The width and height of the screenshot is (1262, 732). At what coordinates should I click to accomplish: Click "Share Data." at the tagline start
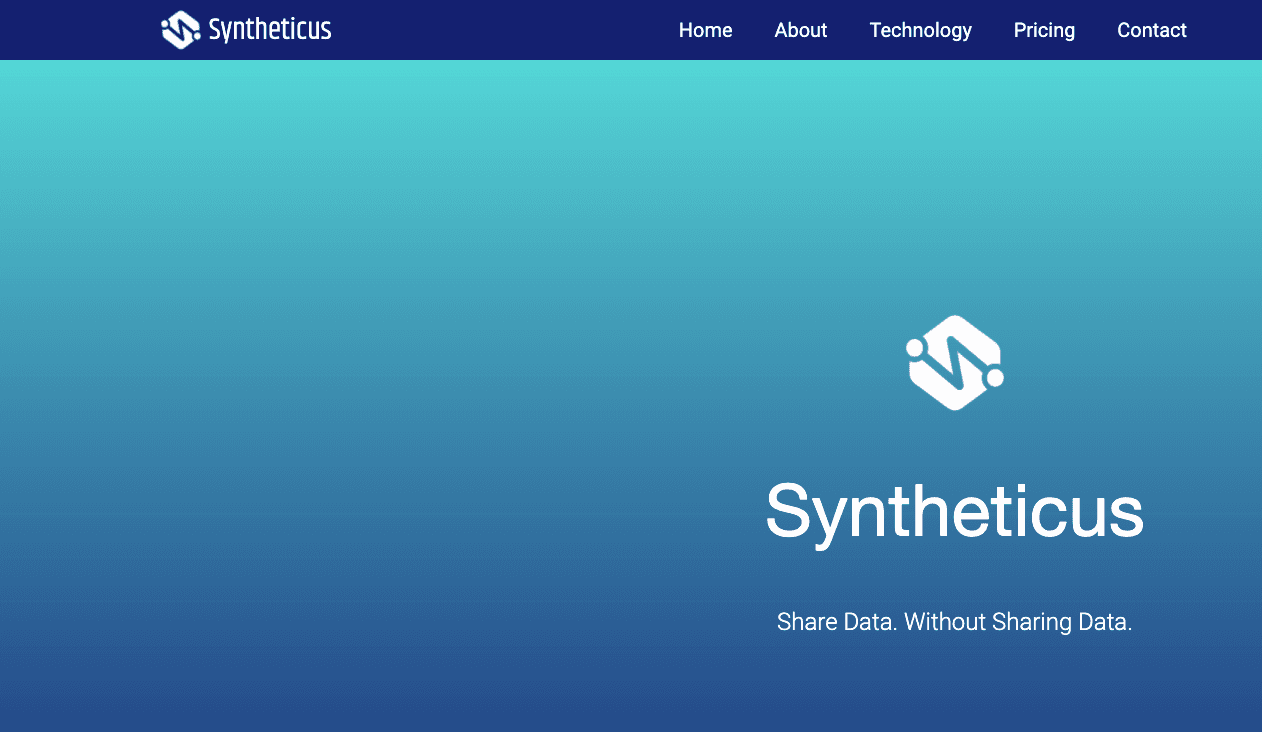(x=836, y=622)
